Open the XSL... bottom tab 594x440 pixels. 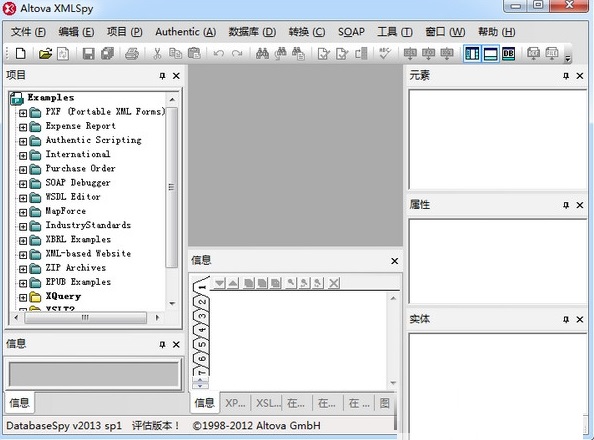coord(267,403)
